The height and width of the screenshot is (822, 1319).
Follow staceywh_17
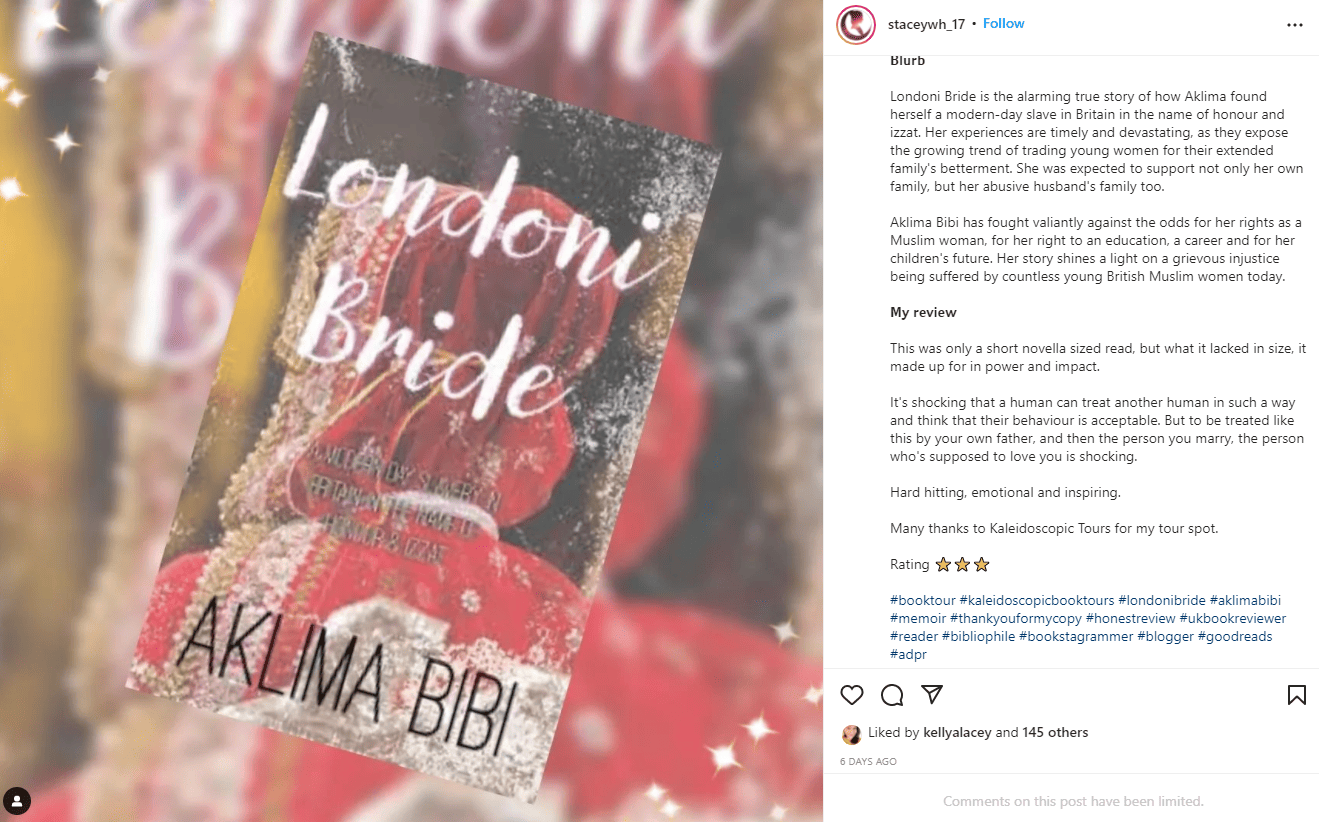click(1003, 23)
